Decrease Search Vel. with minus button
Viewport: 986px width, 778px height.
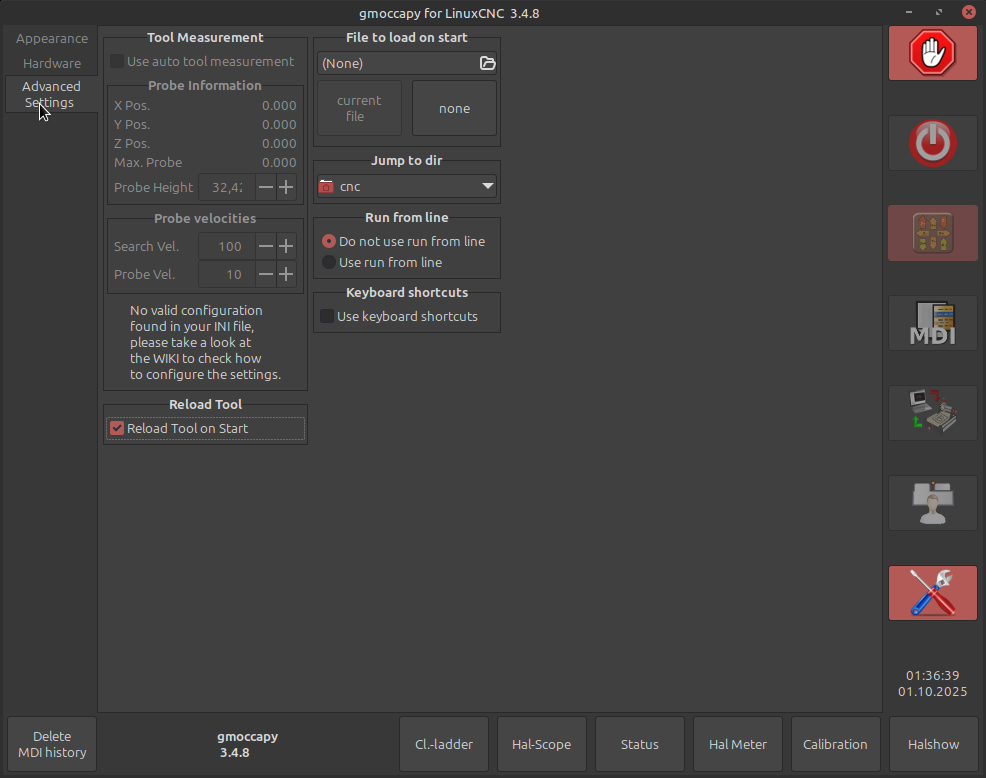click(265, 246)
